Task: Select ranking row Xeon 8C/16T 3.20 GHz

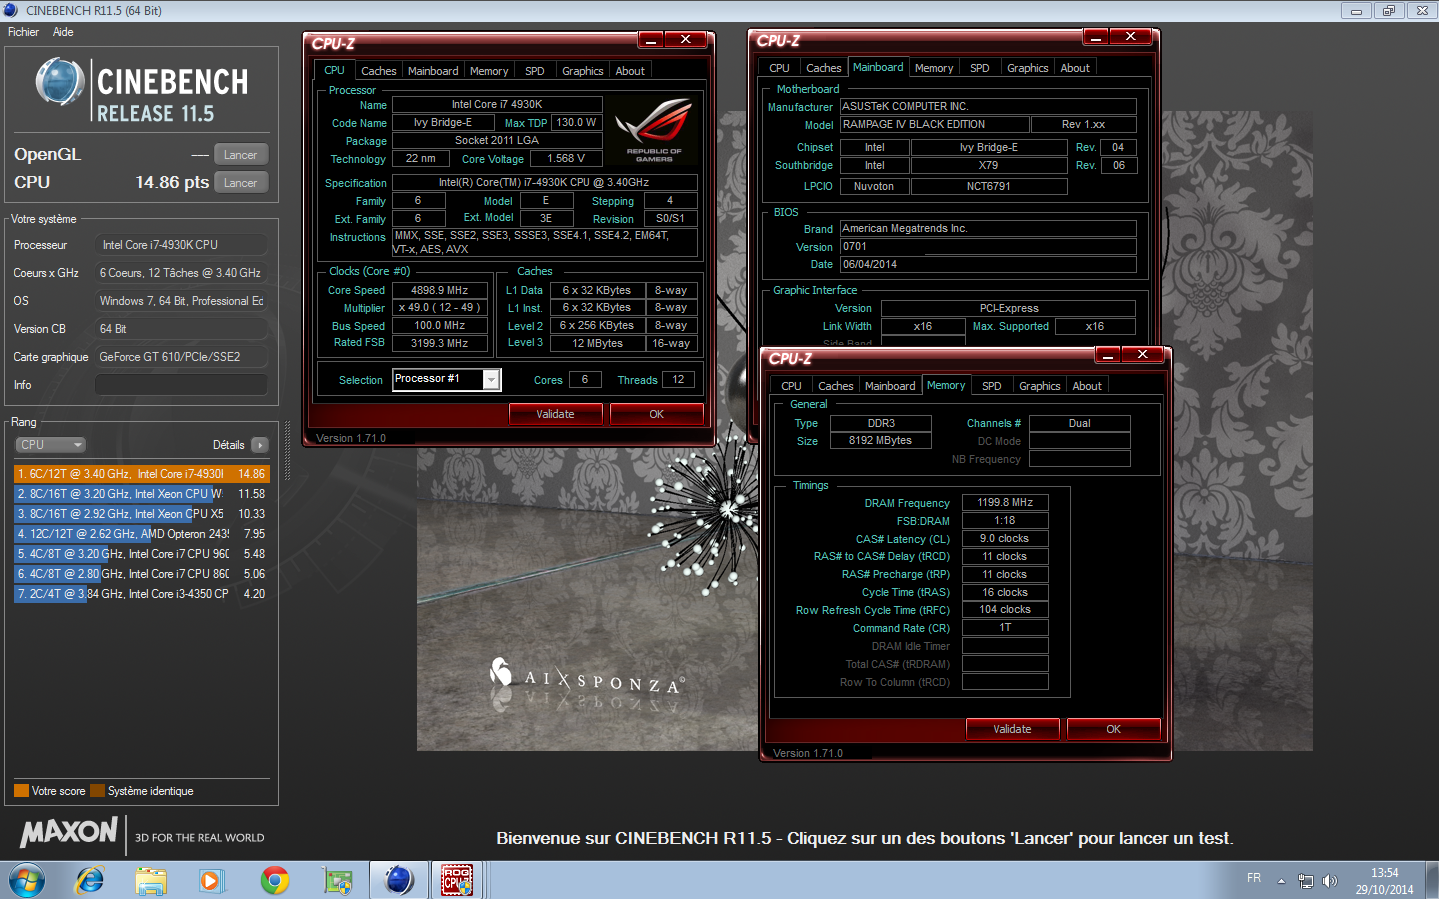Action: pos(141,494)
